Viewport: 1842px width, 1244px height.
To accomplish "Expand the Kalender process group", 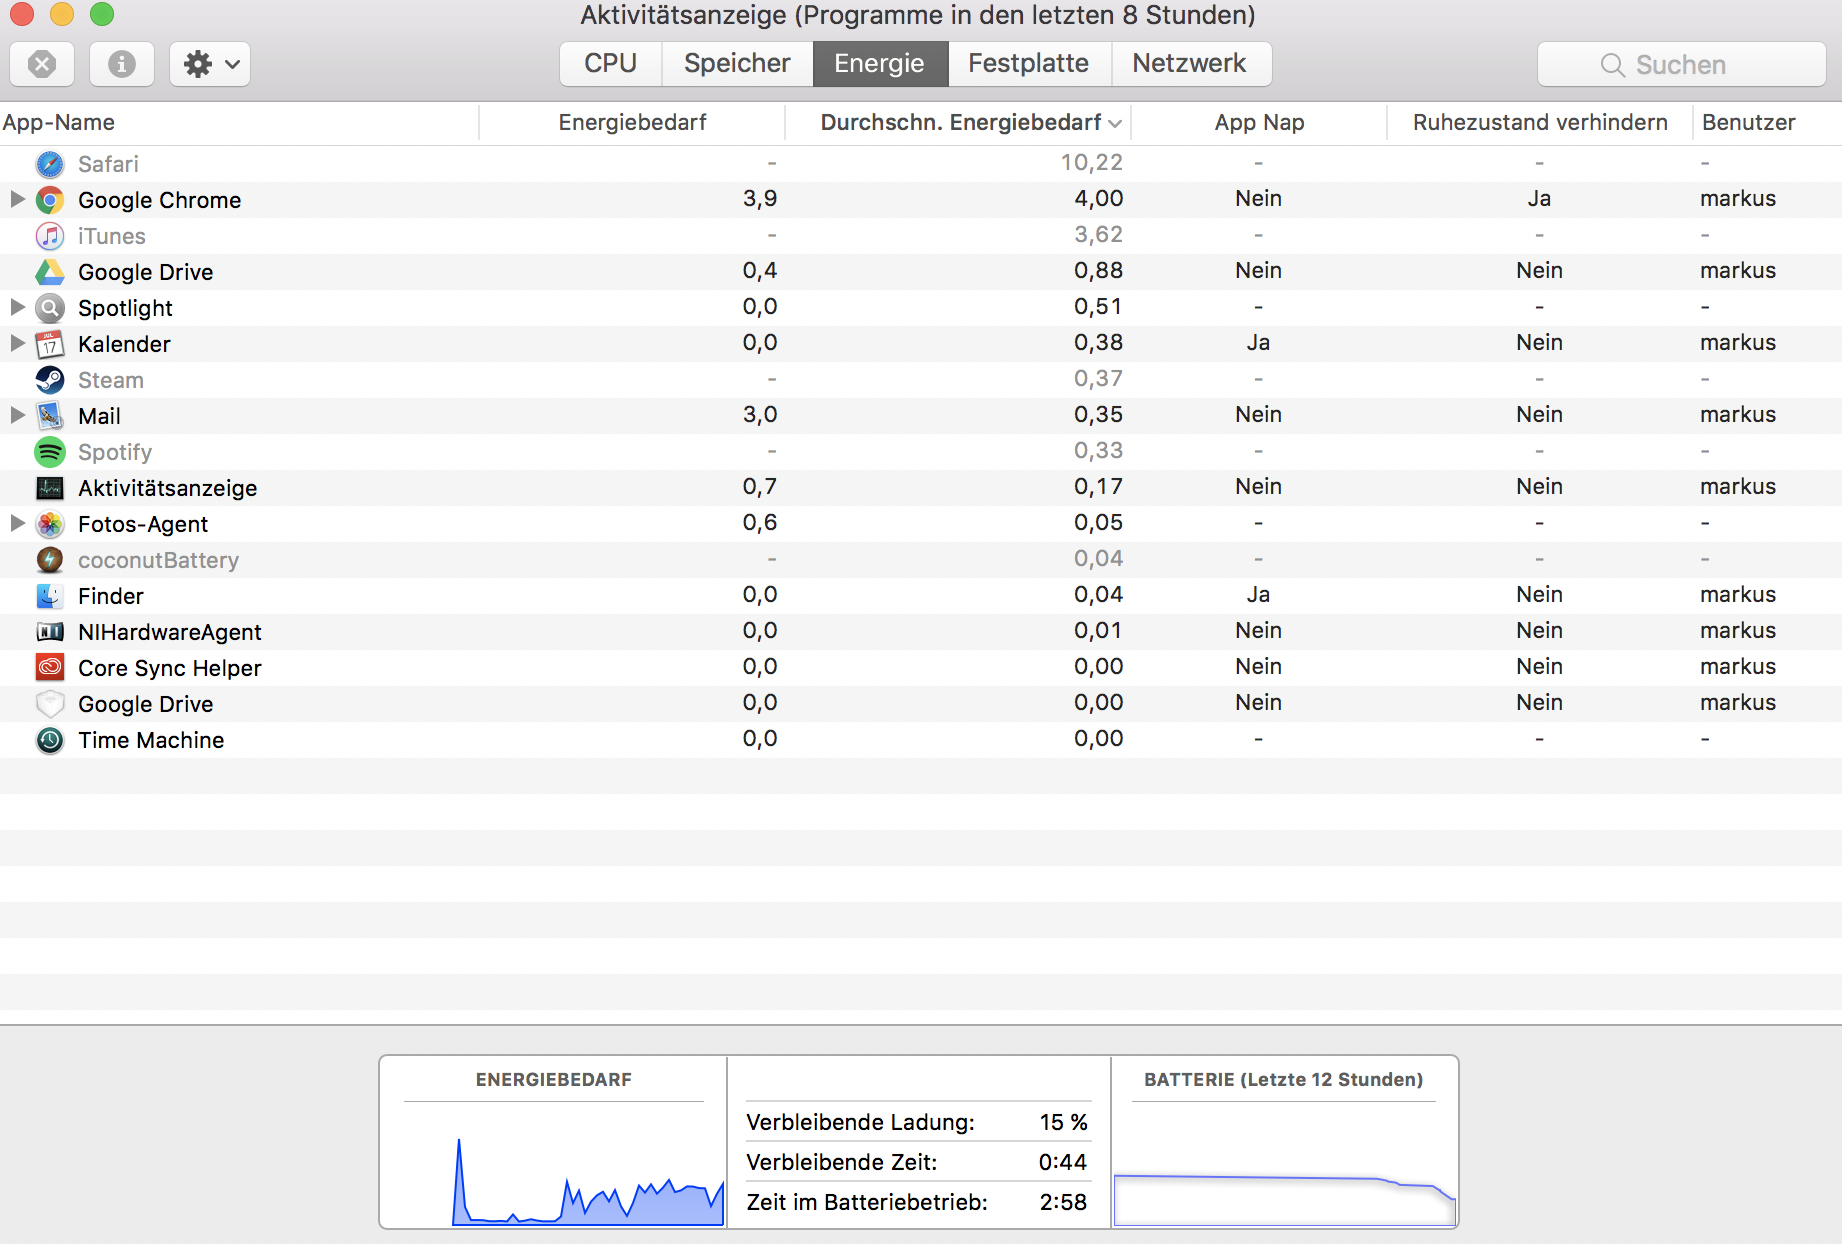I will pyautogui.click(x=17, y=343).
